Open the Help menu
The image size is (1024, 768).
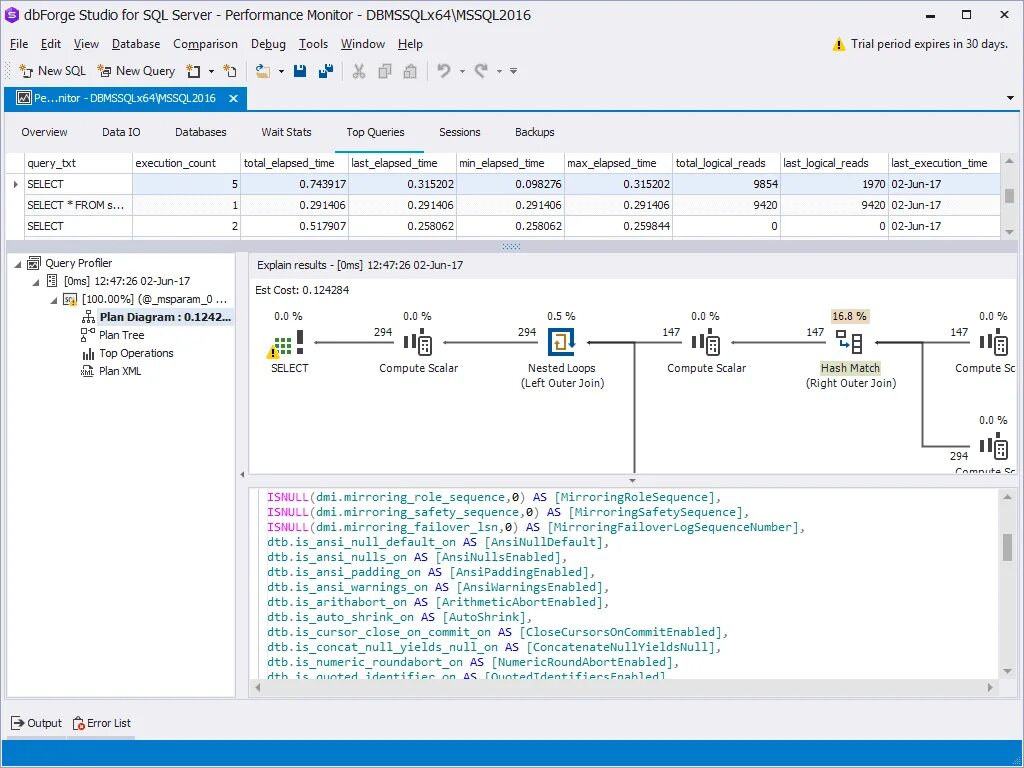(410, 44)
